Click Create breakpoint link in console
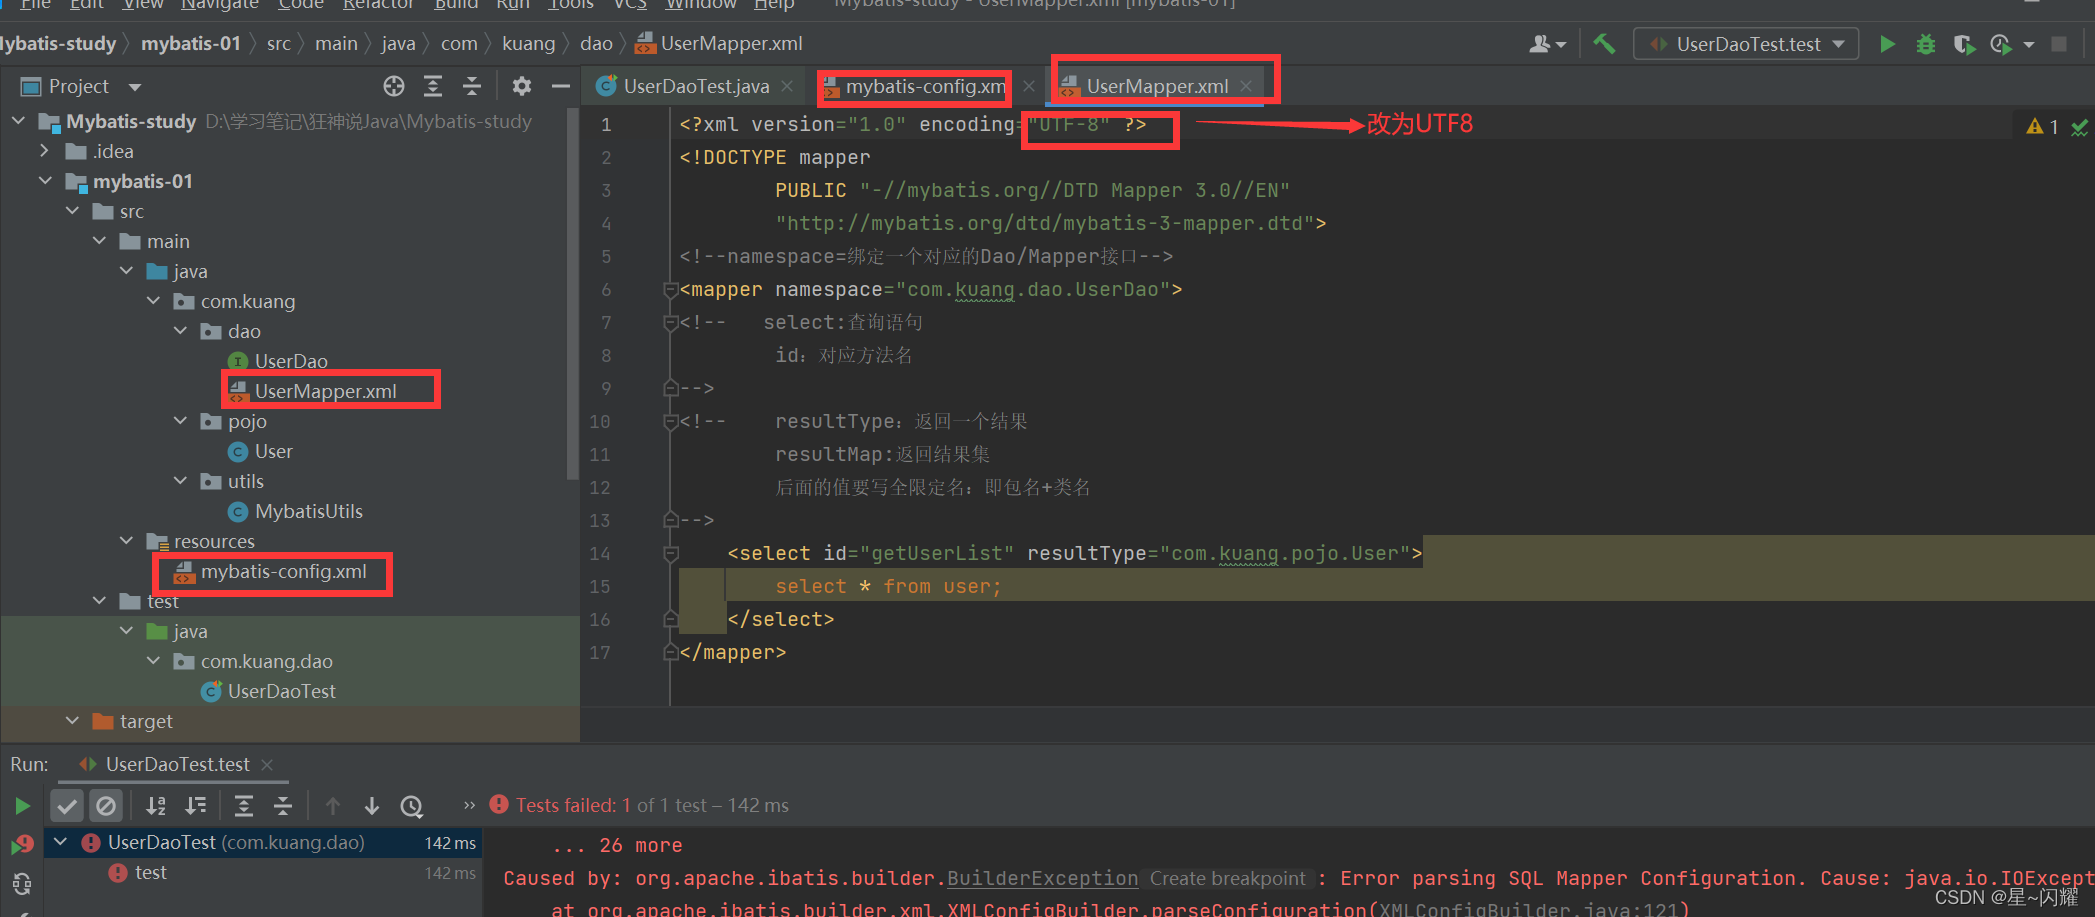Viewport: 2095px width, 917px height. coord(1228,879)
